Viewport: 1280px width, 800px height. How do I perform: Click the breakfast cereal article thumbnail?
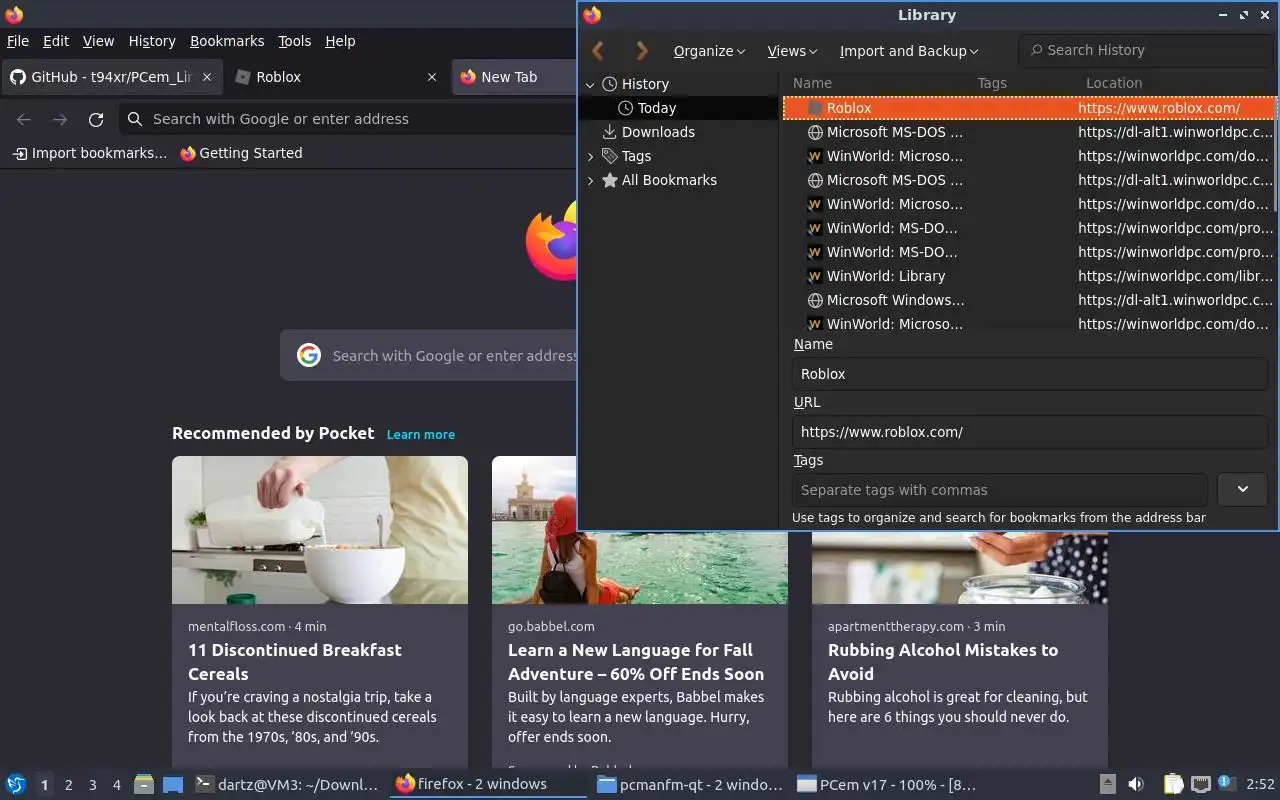pos(320,530)
